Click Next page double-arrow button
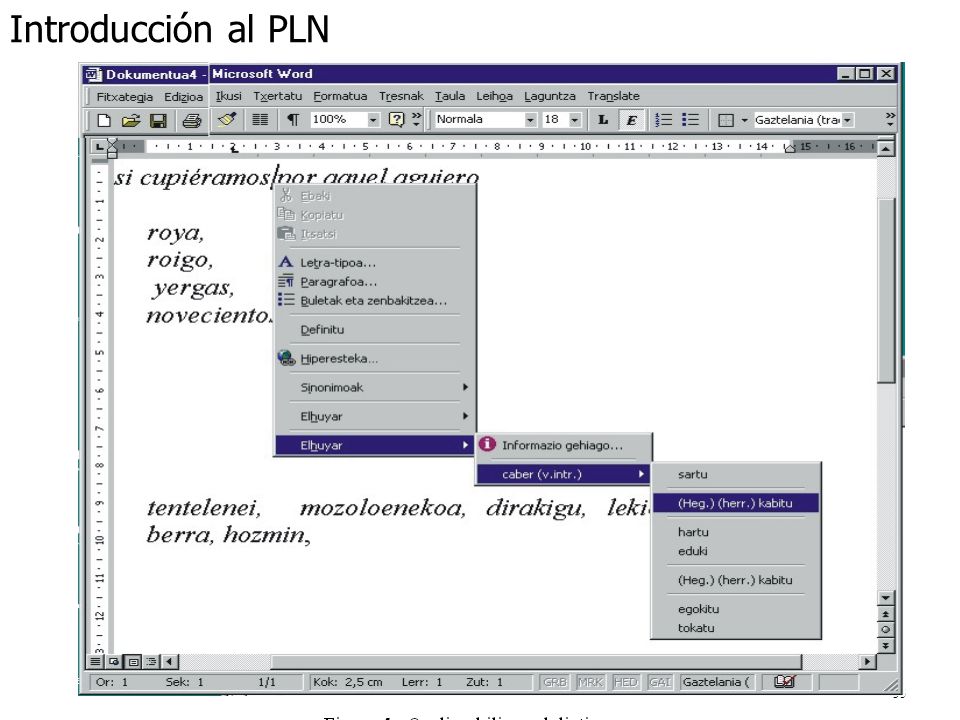This screenshot has height=720, width=960. [885, 645]
